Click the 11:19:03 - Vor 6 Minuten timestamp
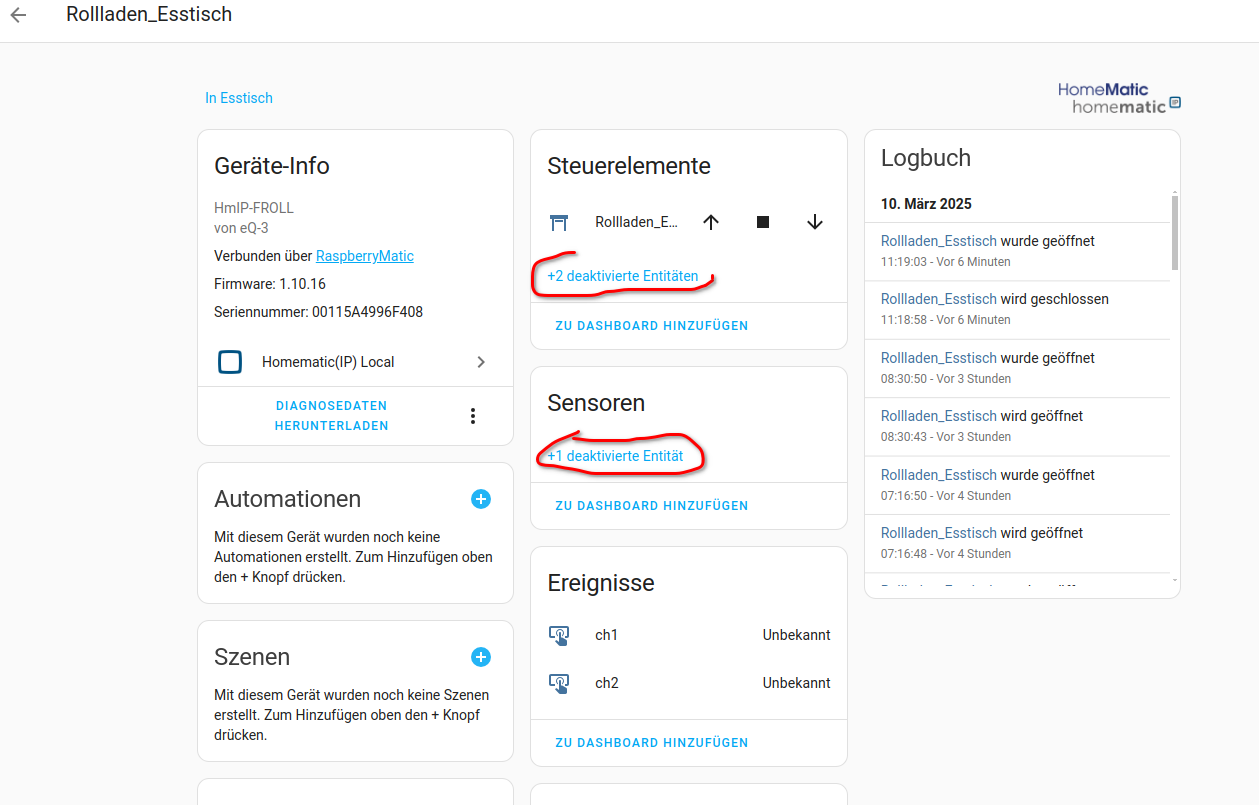 946,262
